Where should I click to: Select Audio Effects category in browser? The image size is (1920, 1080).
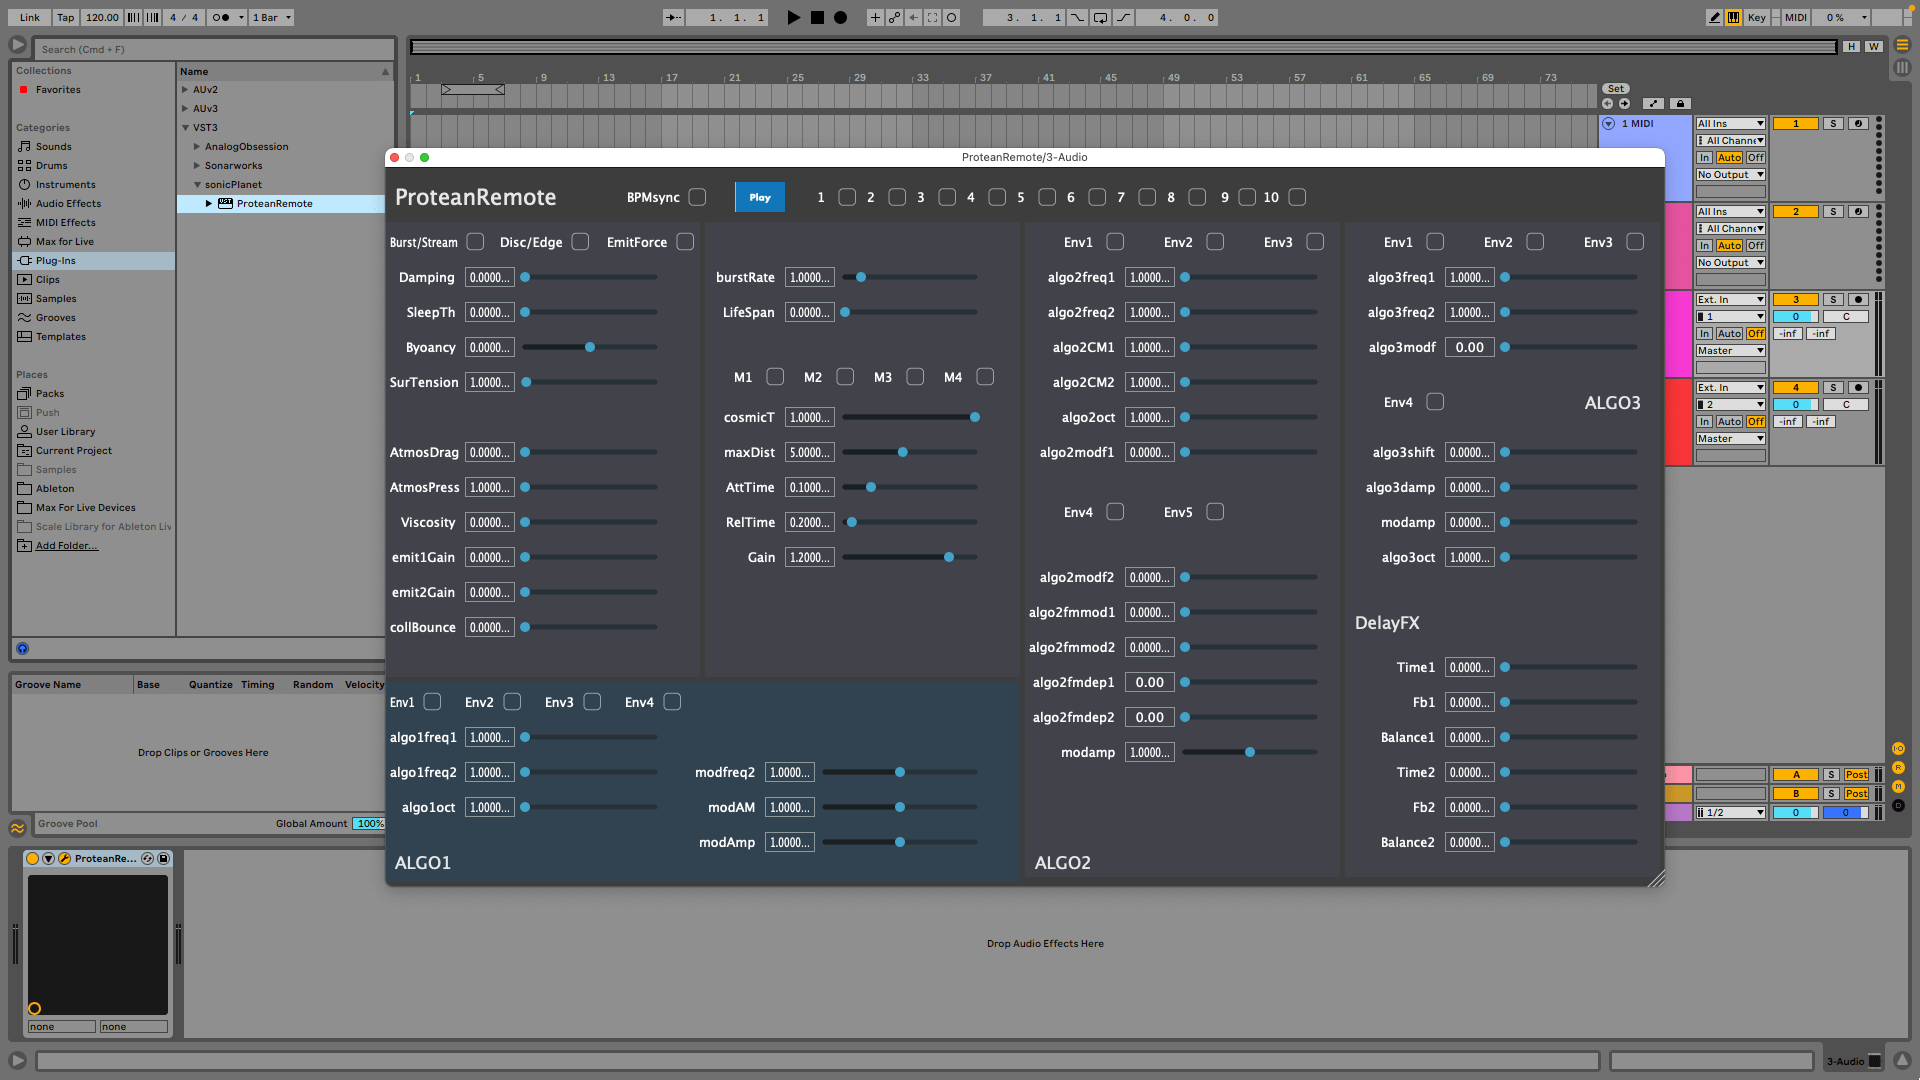point(68,204)
